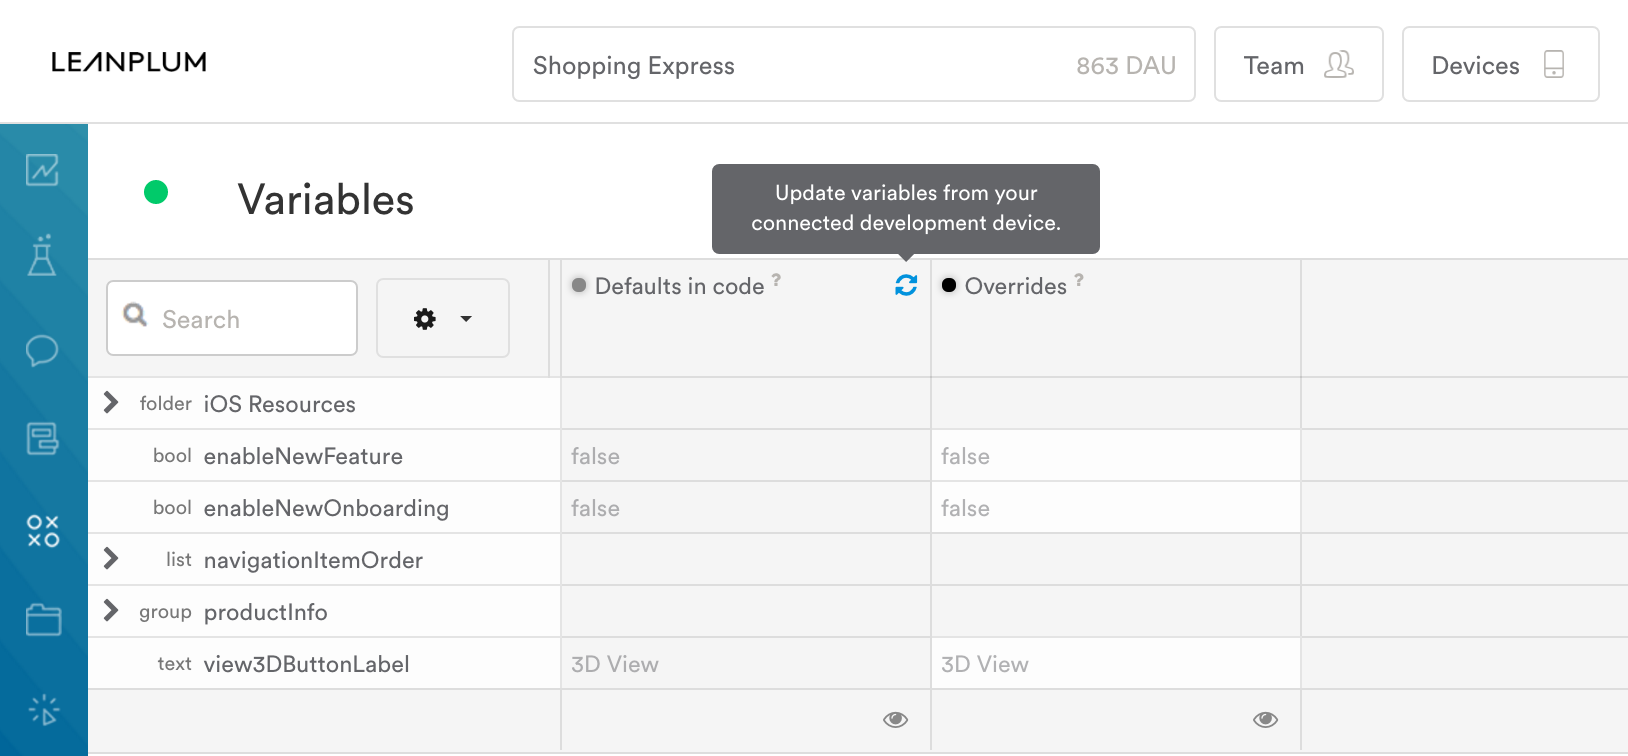Image resolution: width=1628 pixels, height=756 pixels.
Task: Open the Analytics chart icon in sidebar
Action: 42,170
